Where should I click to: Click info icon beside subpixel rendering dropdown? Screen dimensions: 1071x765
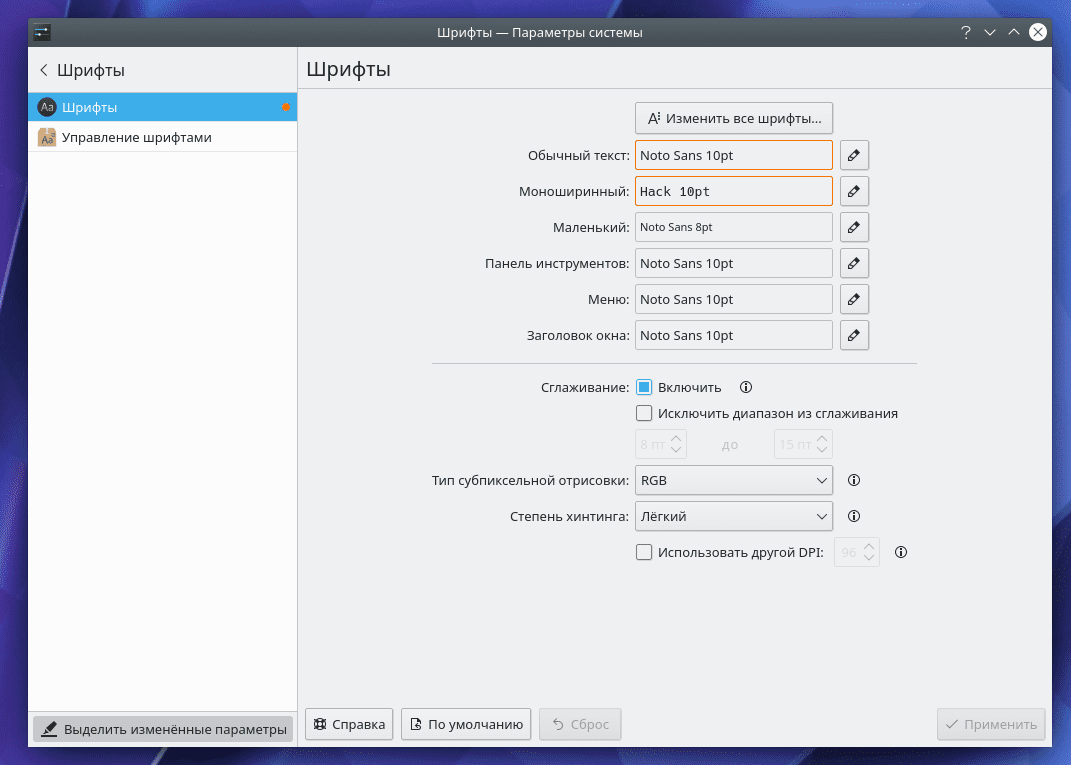(x=854, y=481)
